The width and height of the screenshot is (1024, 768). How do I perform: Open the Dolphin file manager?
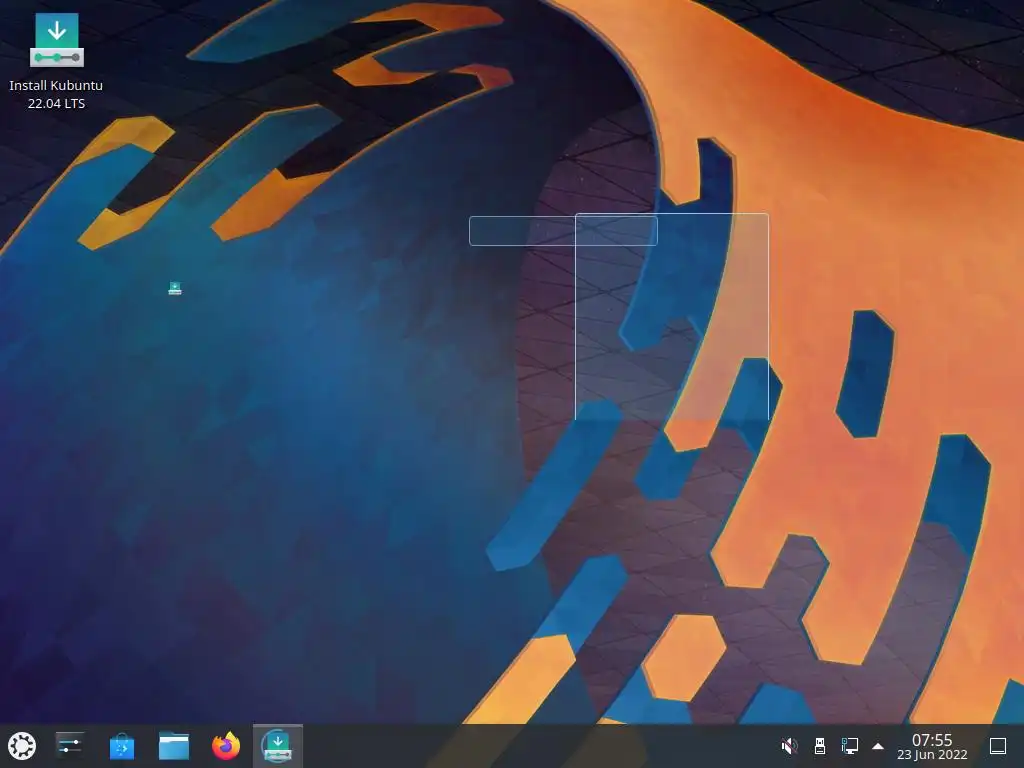[x=174, y=746]
